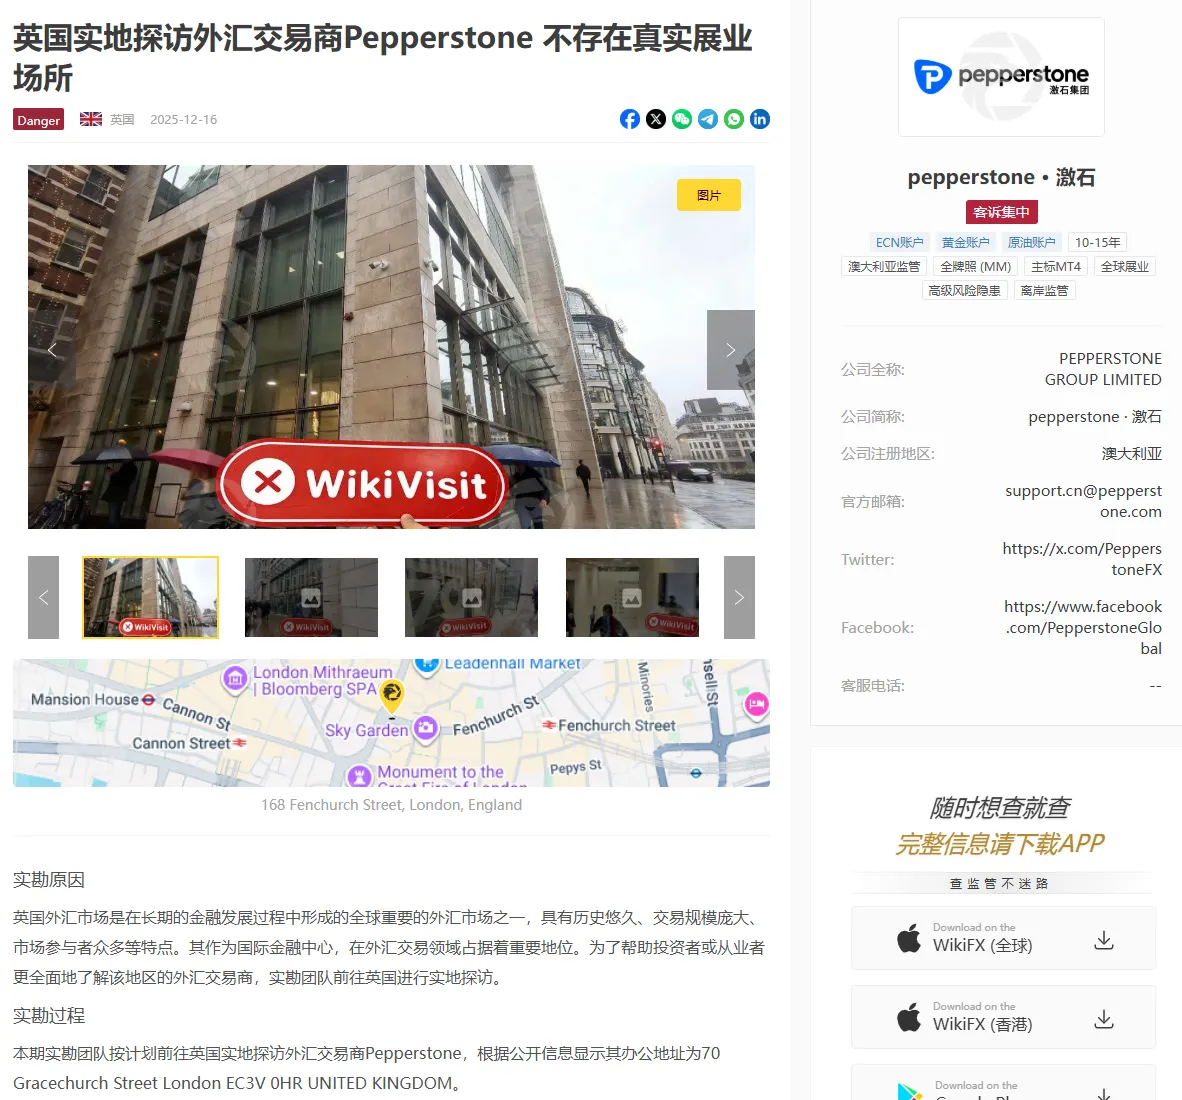Viewport: 1182px width, 1100px height.
Task: Show previous photo in main image viewer
Action: pyautogui.click(x=52, y=350)
